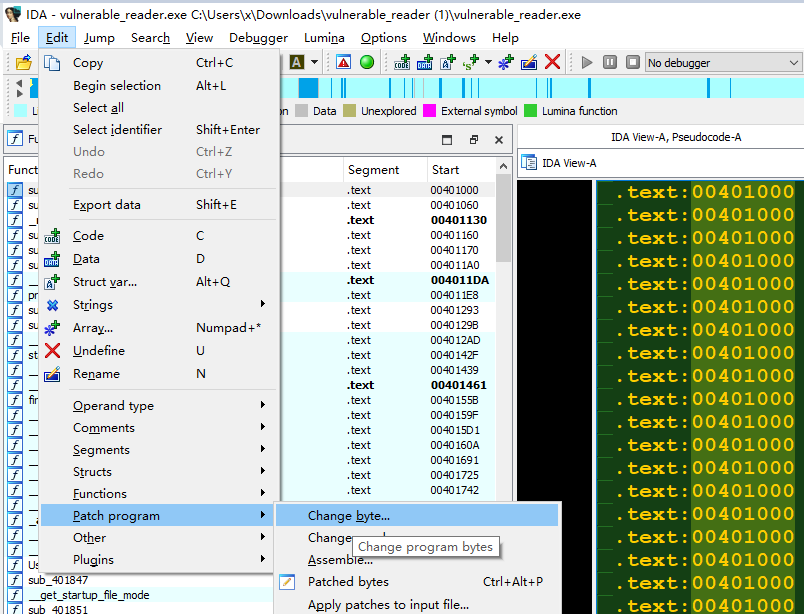
Task: Click the Code icon in the Edit menu
Action: [52, 236]
